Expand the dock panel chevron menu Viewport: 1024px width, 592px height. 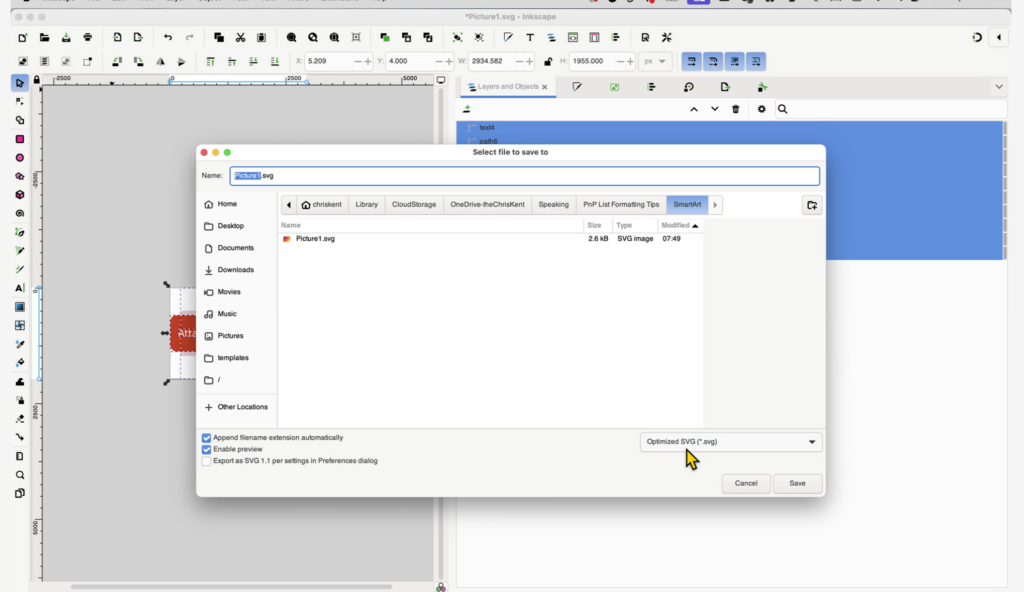click(999, 87)
